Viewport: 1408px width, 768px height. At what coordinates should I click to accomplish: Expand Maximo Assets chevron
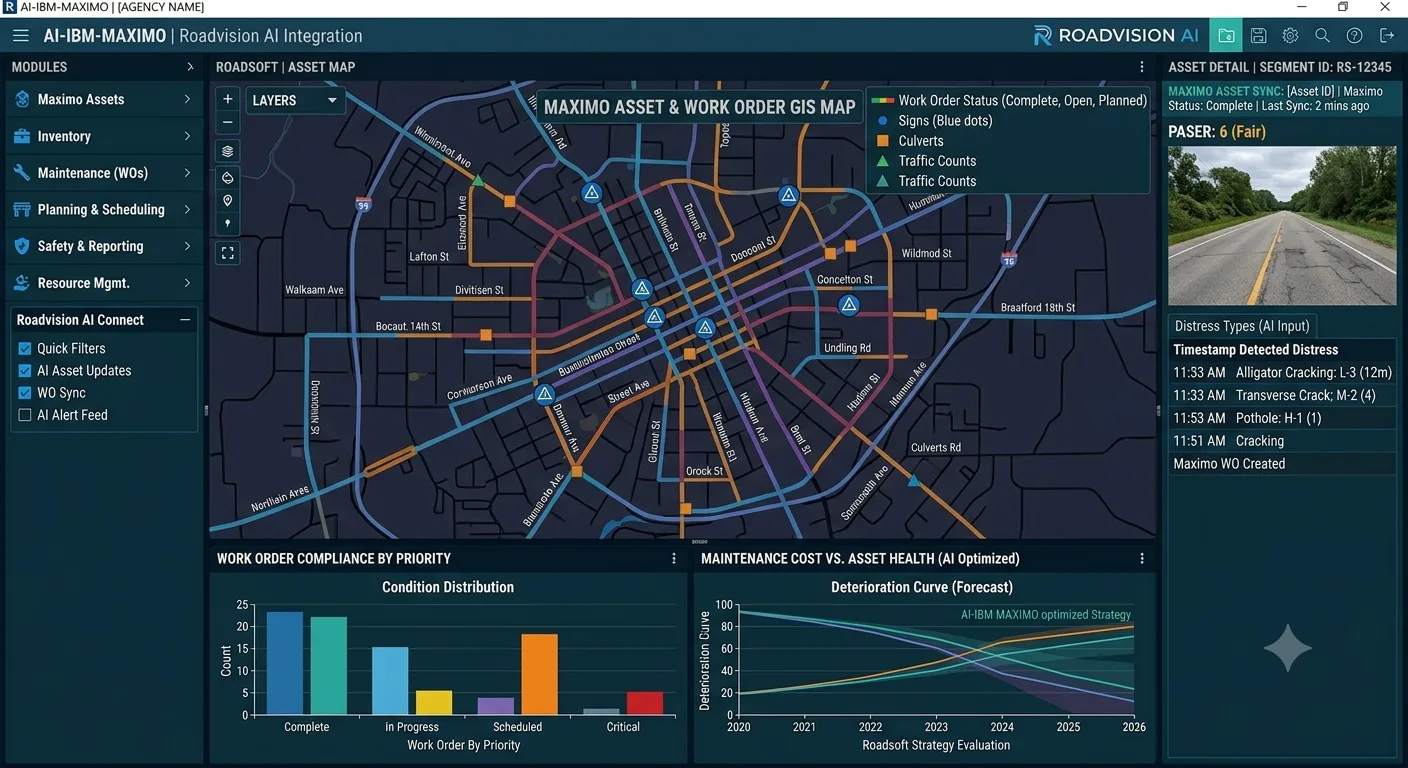click(x=187, y=99)
